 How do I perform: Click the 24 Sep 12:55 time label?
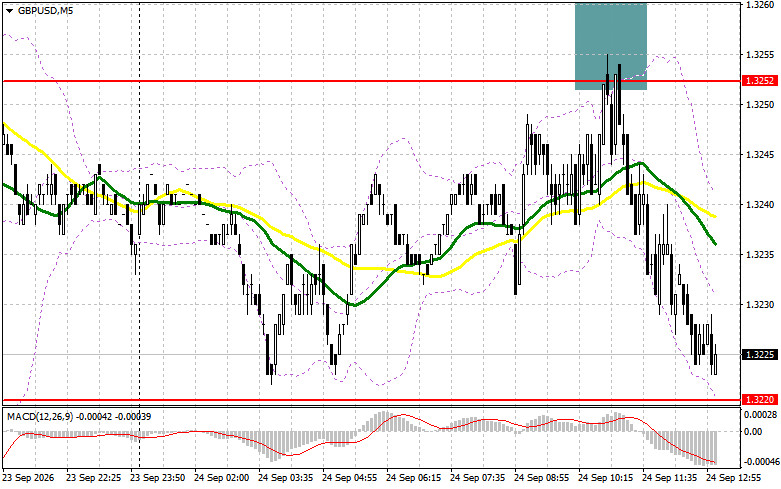733,478
